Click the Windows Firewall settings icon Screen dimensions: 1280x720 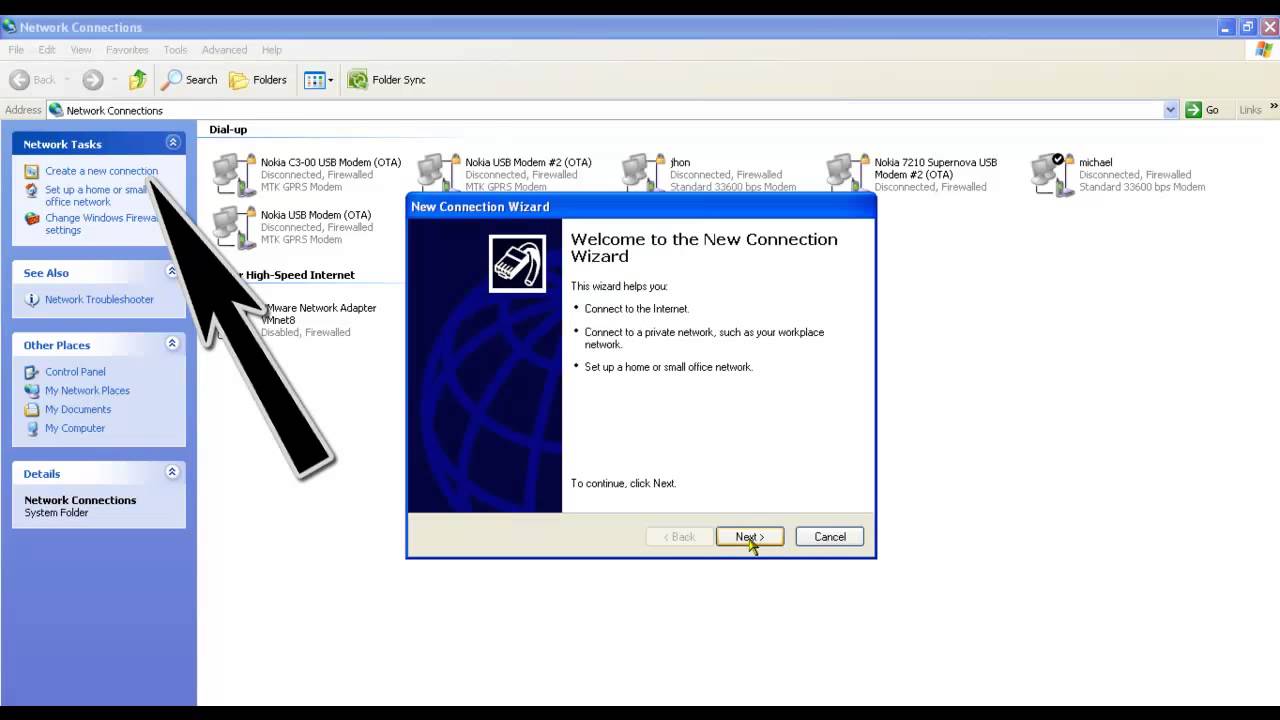(x=32, y=218)
